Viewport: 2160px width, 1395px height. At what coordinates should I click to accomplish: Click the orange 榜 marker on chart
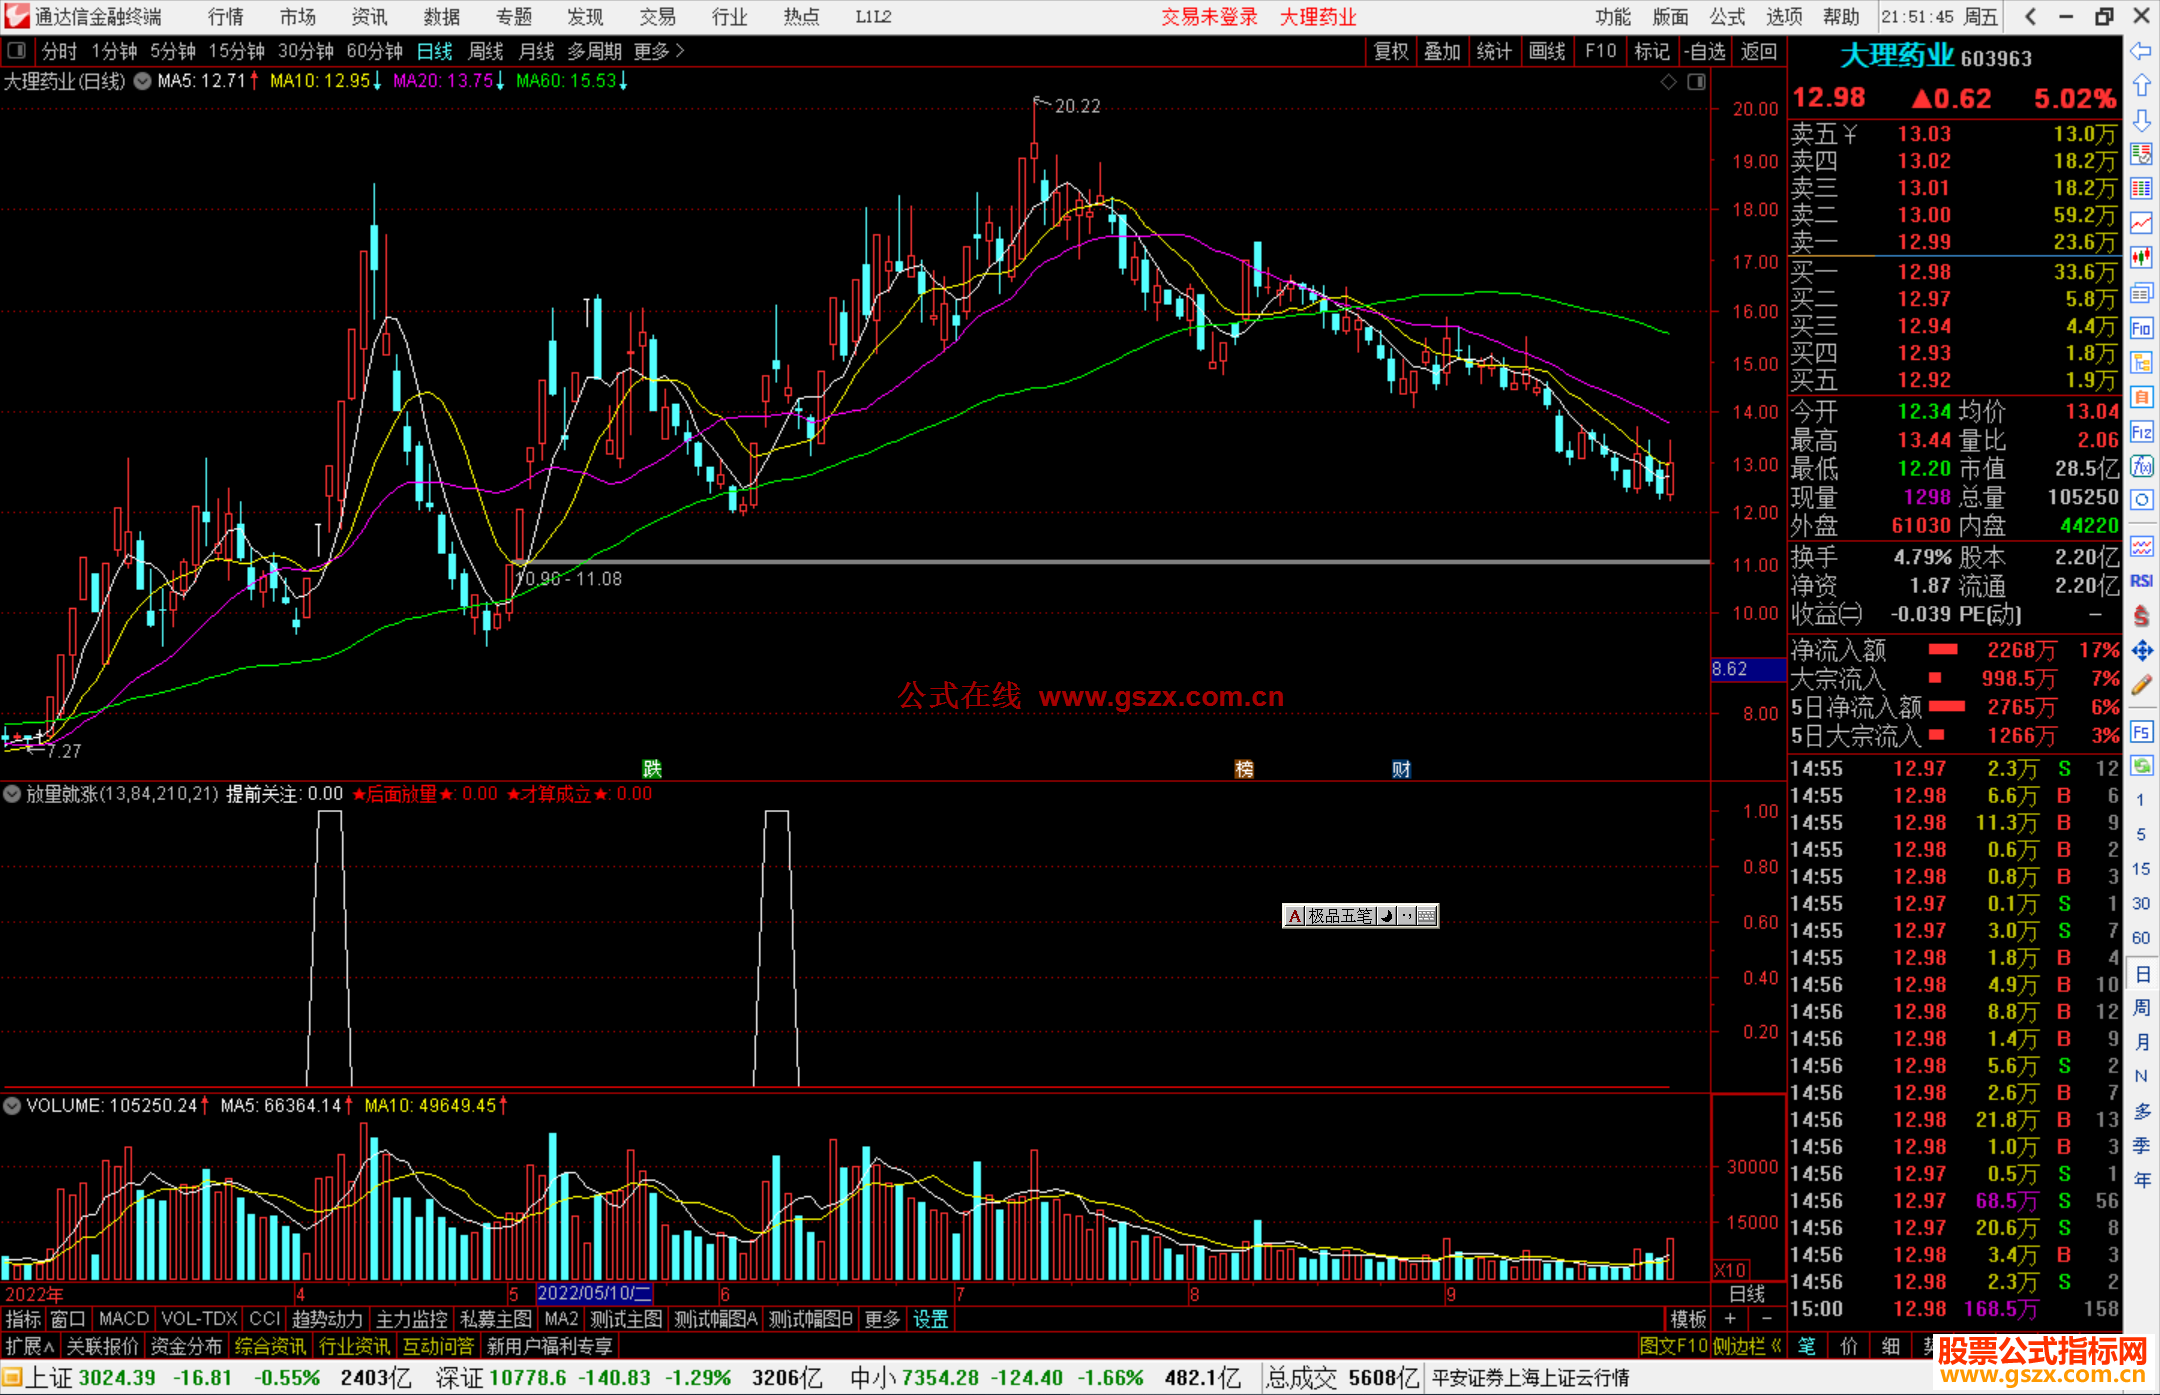(x=1244, y=768)
